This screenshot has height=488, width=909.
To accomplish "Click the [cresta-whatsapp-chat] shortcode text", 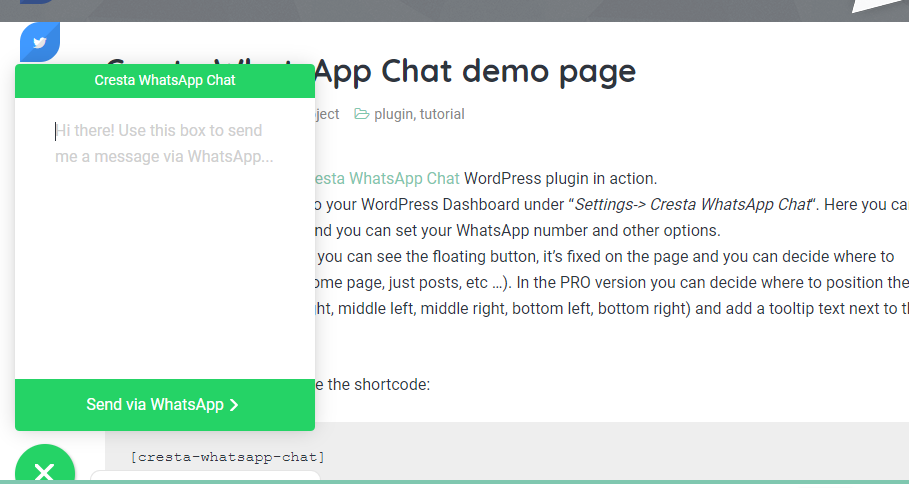I will (227, 457).
